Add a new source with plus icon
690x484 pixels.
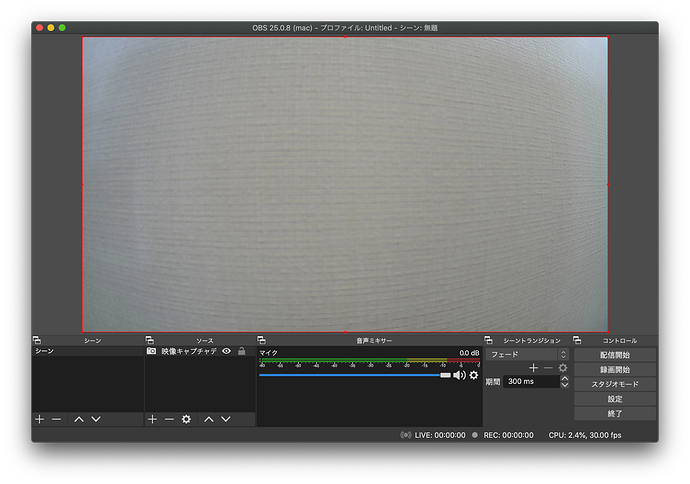[152, 419]
